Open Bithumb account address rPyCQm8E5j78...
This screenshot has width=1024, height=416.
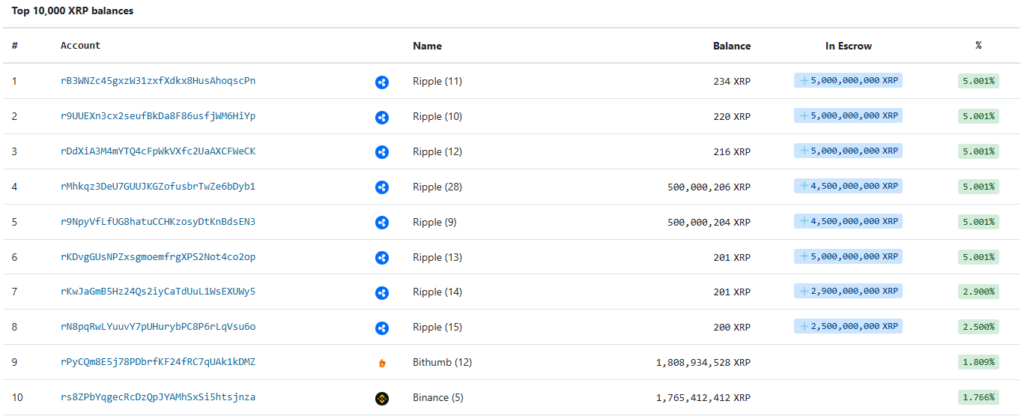158,362
